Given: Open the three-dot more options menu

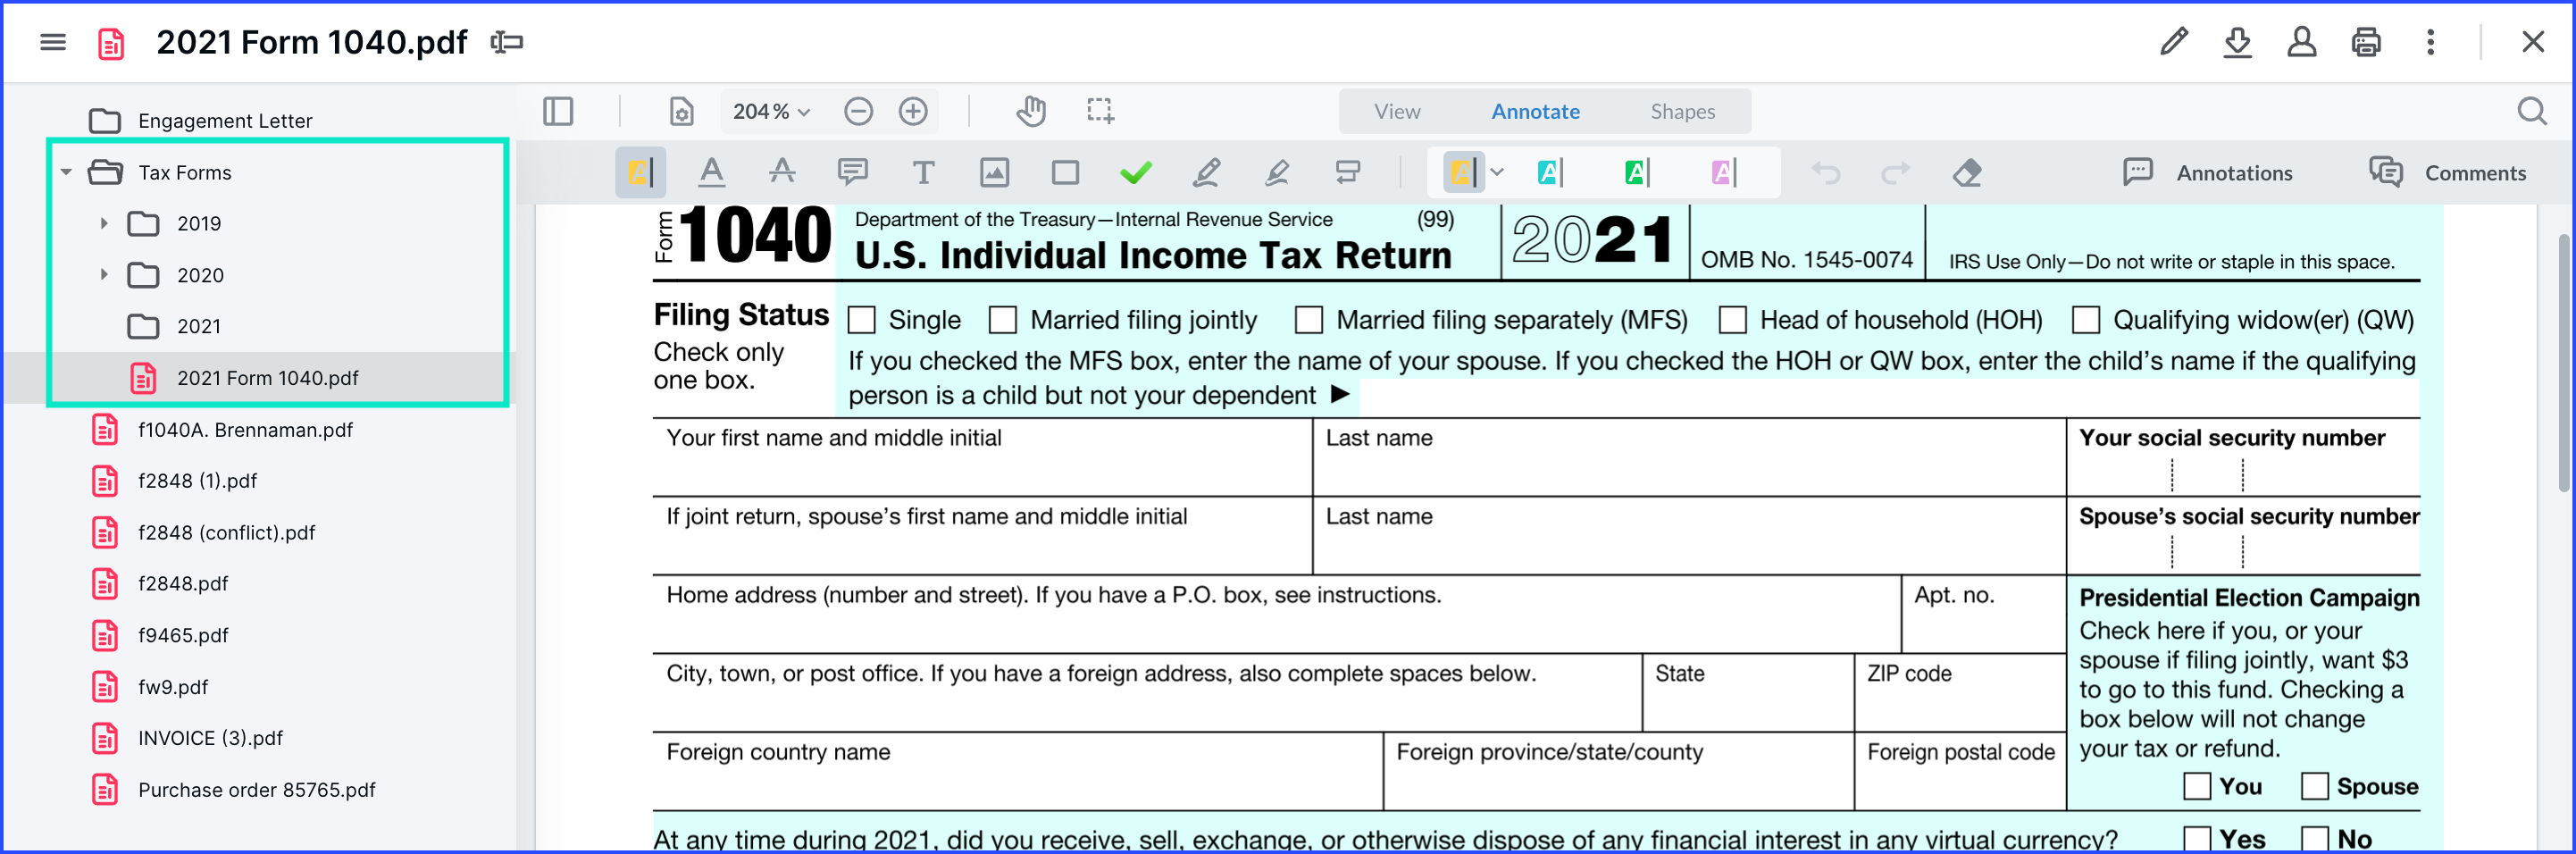Looking at the screenshot, I should click(x=2430, y=42).
